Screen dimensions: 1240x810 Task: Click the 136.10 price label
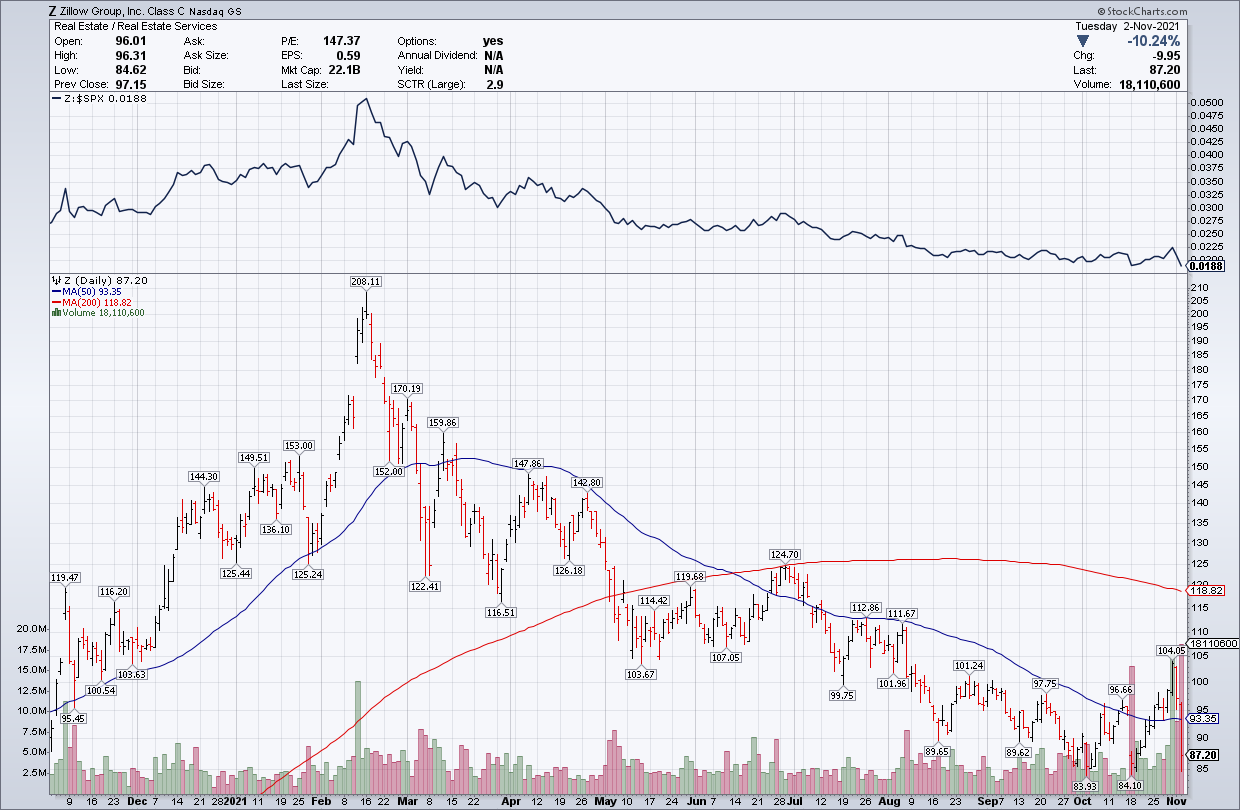click(276, 529)
